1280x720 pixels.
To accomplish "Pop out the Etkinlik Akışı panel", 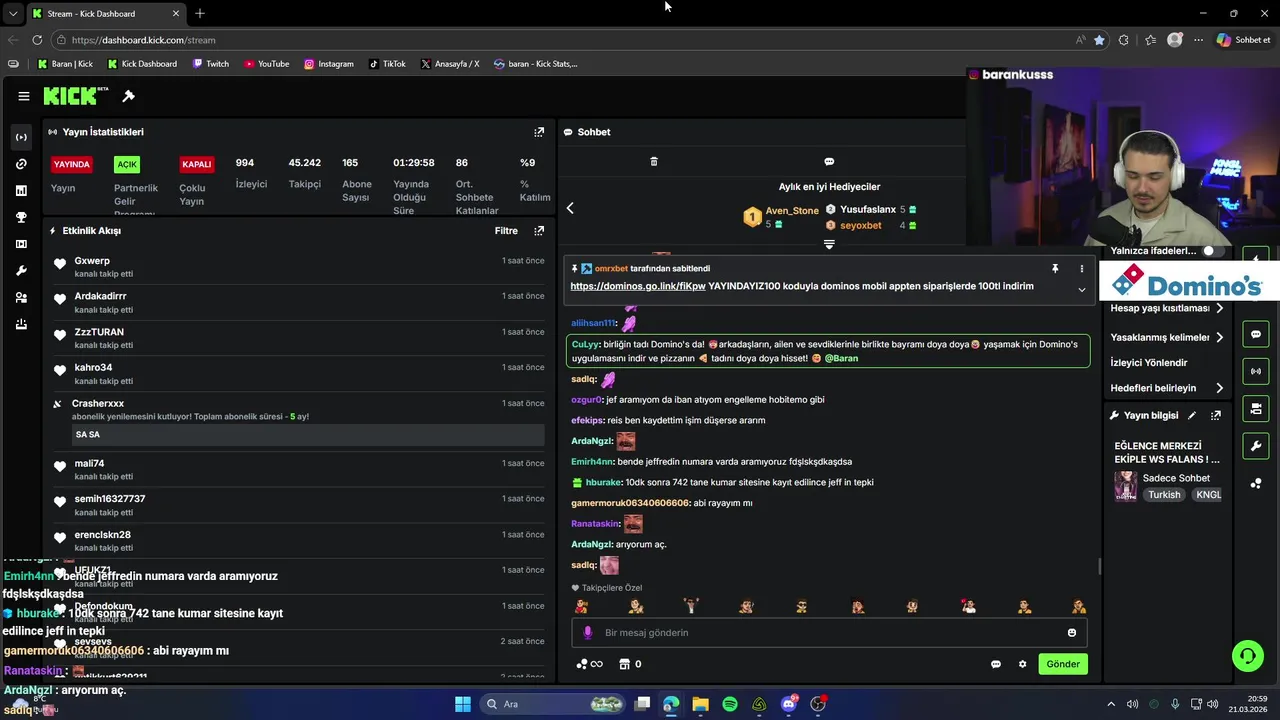I will 539,231.
